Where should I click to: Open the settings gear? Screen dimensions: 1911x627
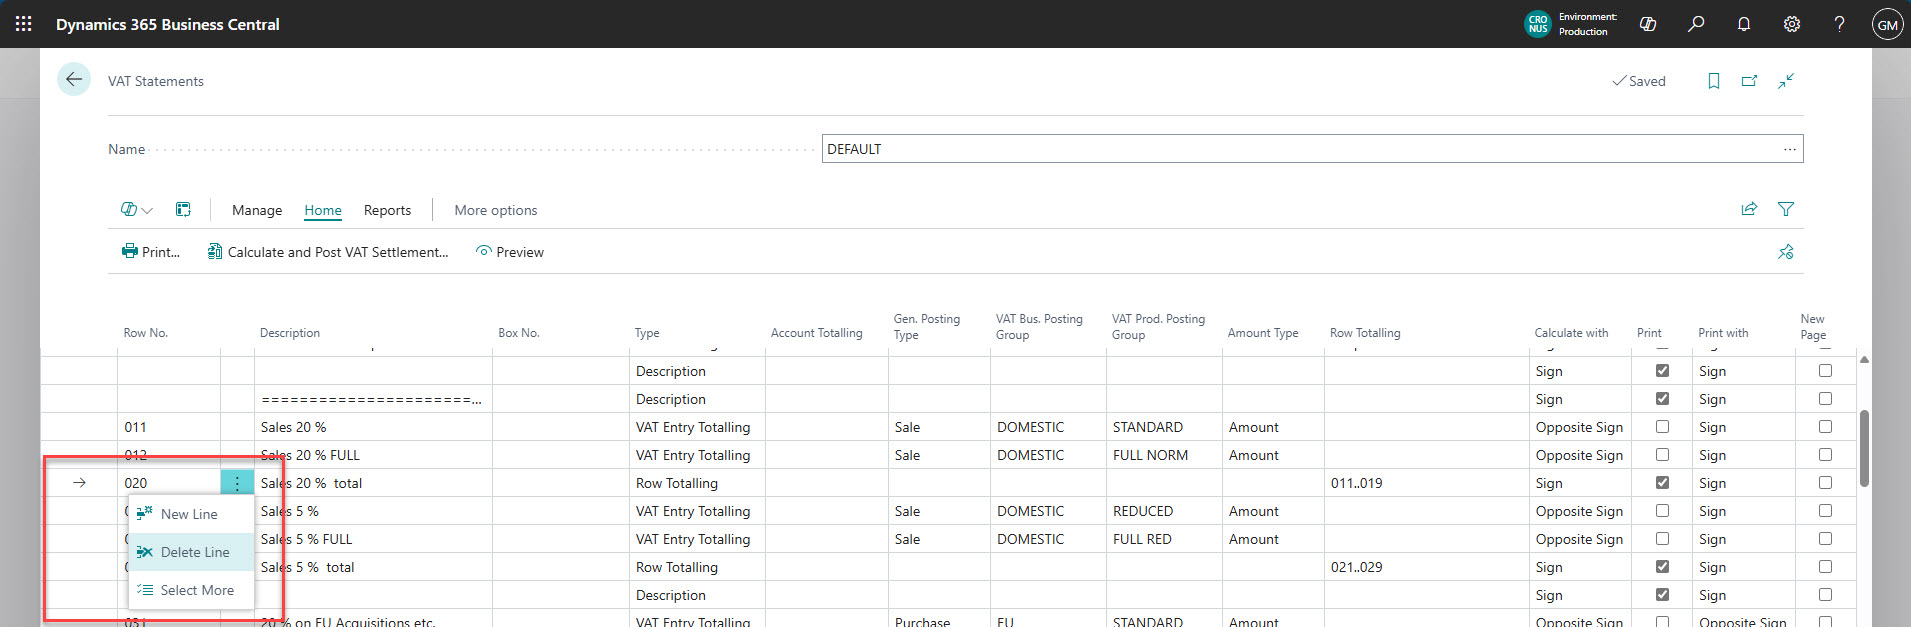[x=1792, y=24]
